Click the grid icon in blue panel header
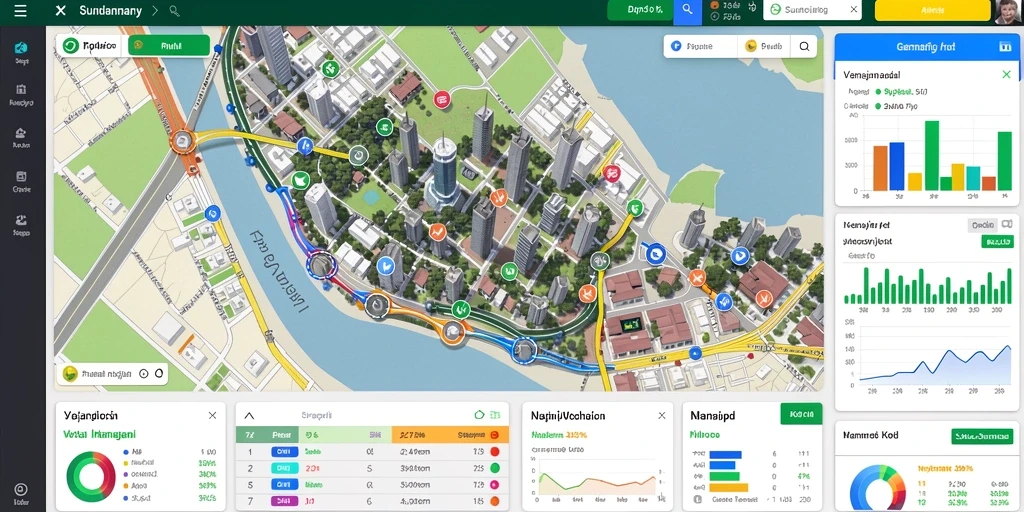Image resolution: width=1024 pixels, height=512 pixels. pos(1004,47)
